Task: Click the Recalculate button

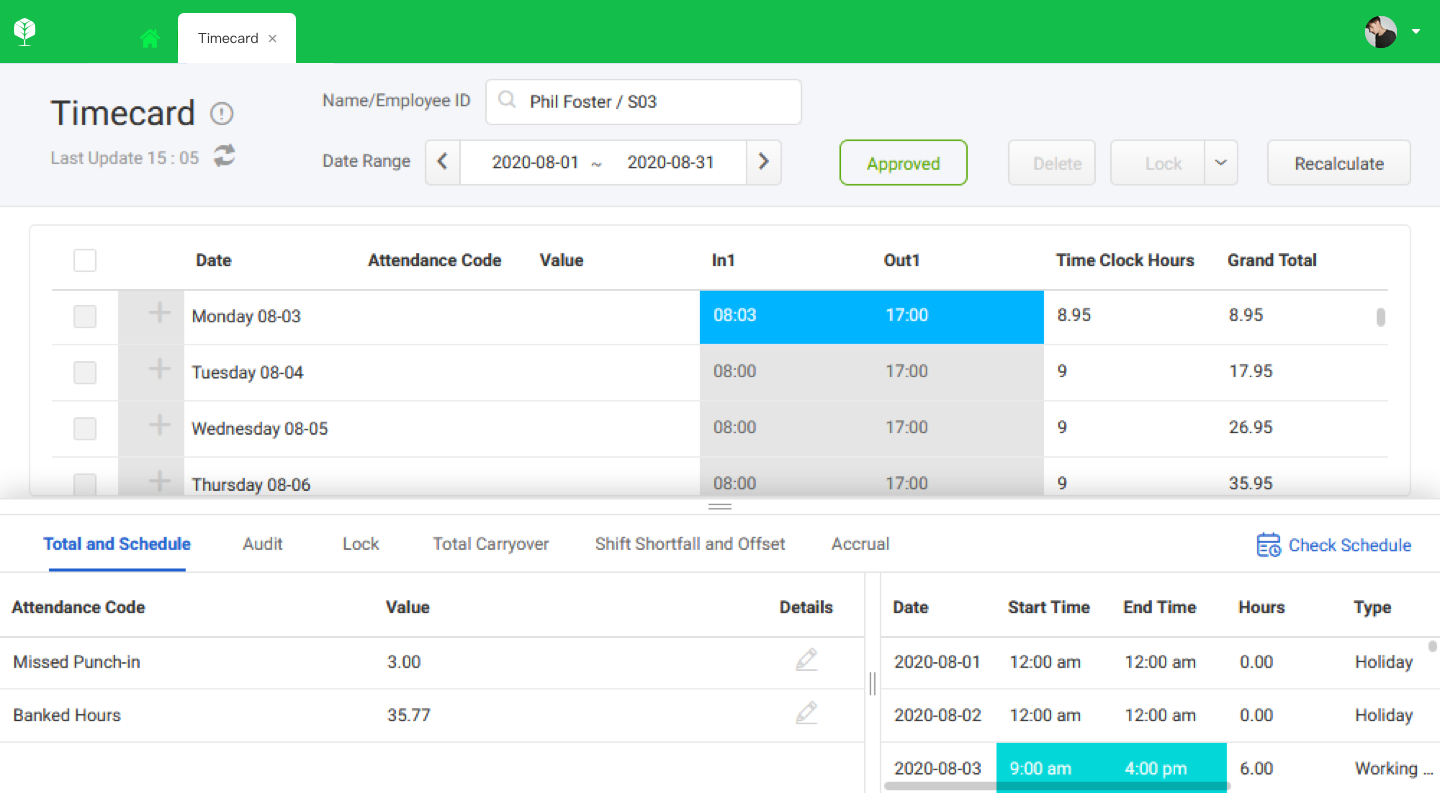Action: pos(1339,163)
